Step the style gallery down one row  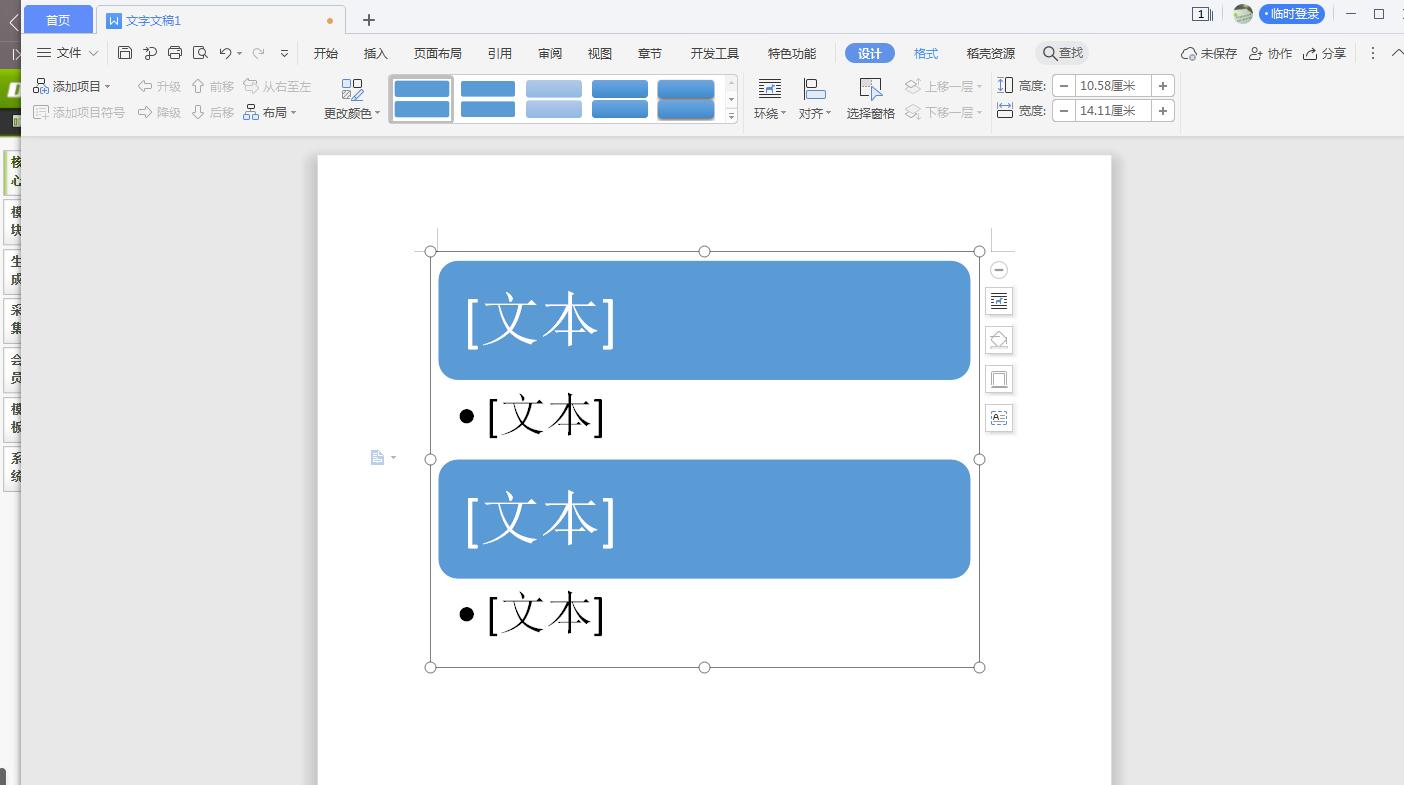[x=732, y=99]
